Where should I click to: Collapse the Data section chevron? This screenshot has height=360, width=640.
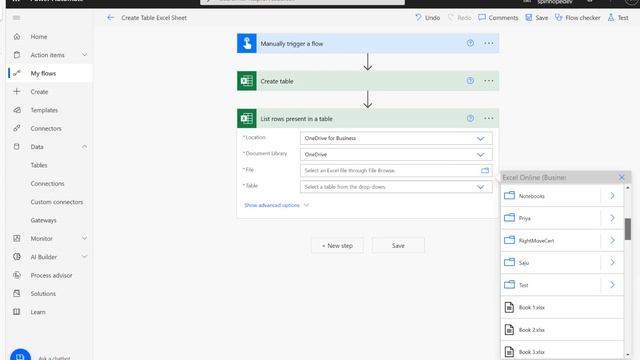coord(84,147)
